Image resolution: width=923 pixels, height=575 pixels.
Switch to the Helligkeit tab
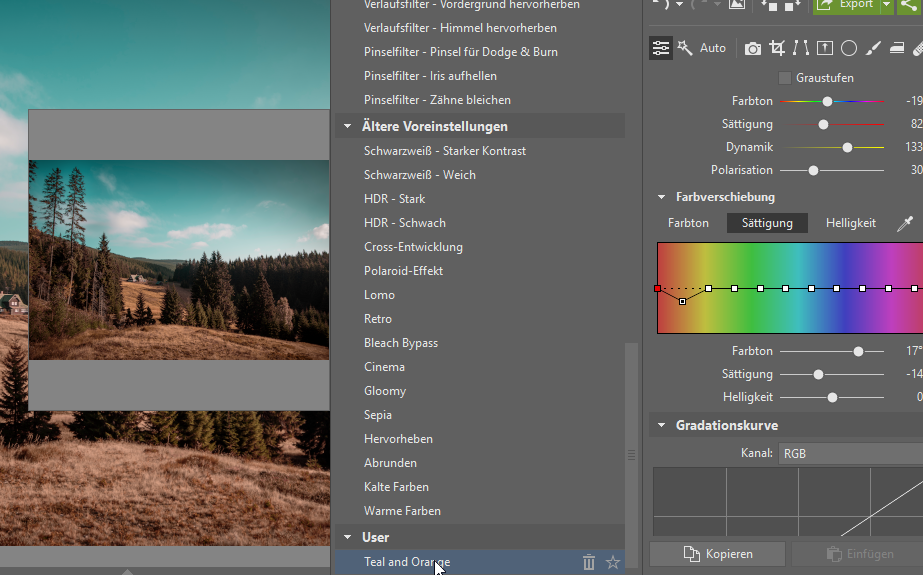pyautogui.click(x=851, y=223)
